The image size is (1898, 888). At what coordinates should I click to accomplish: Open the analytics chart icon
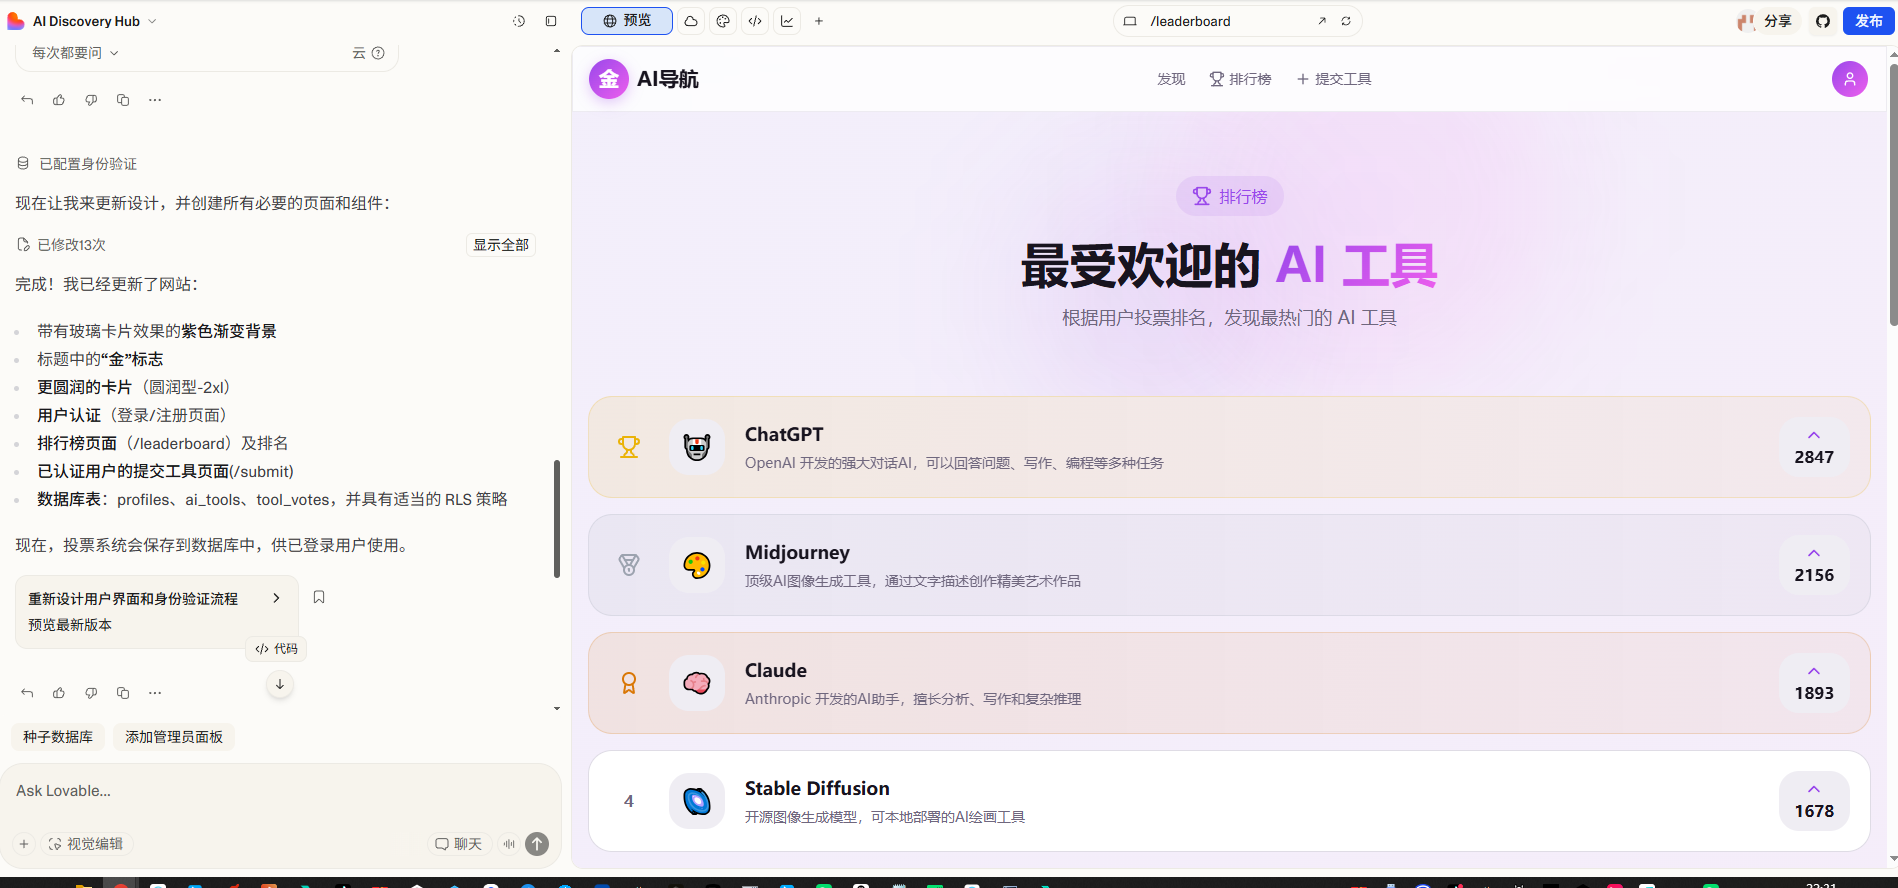[x=787, y=21]
